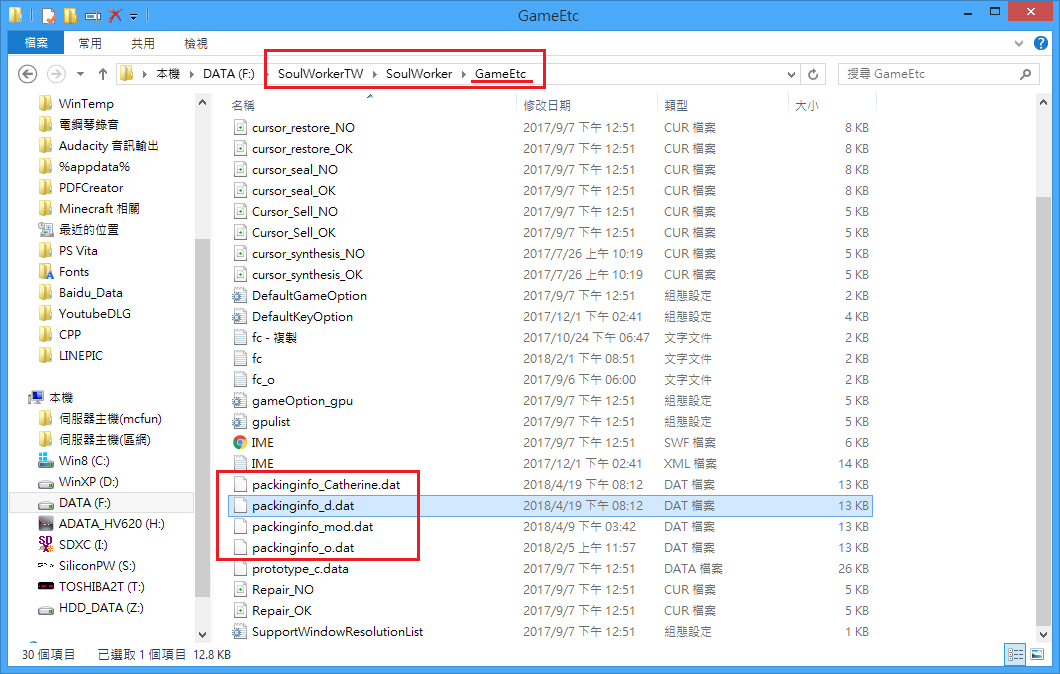Click the 本機 computer icon in sidebar

[36, 398]
